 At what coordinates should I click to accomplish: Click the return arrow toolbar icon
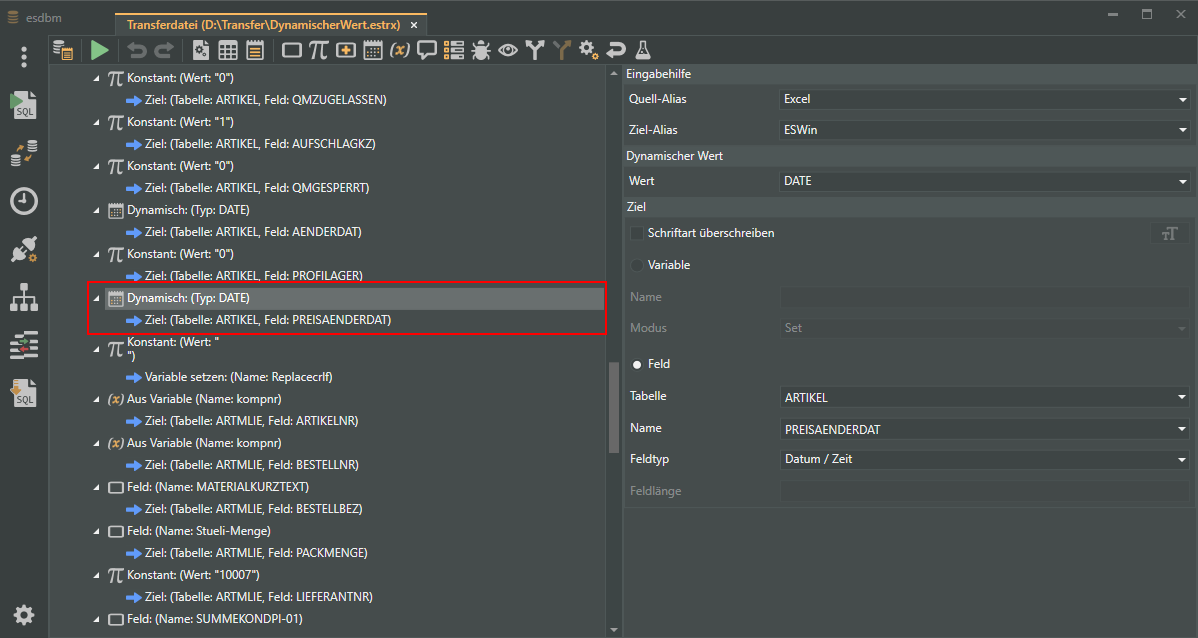pyautogui.click(x=616, y=50)
